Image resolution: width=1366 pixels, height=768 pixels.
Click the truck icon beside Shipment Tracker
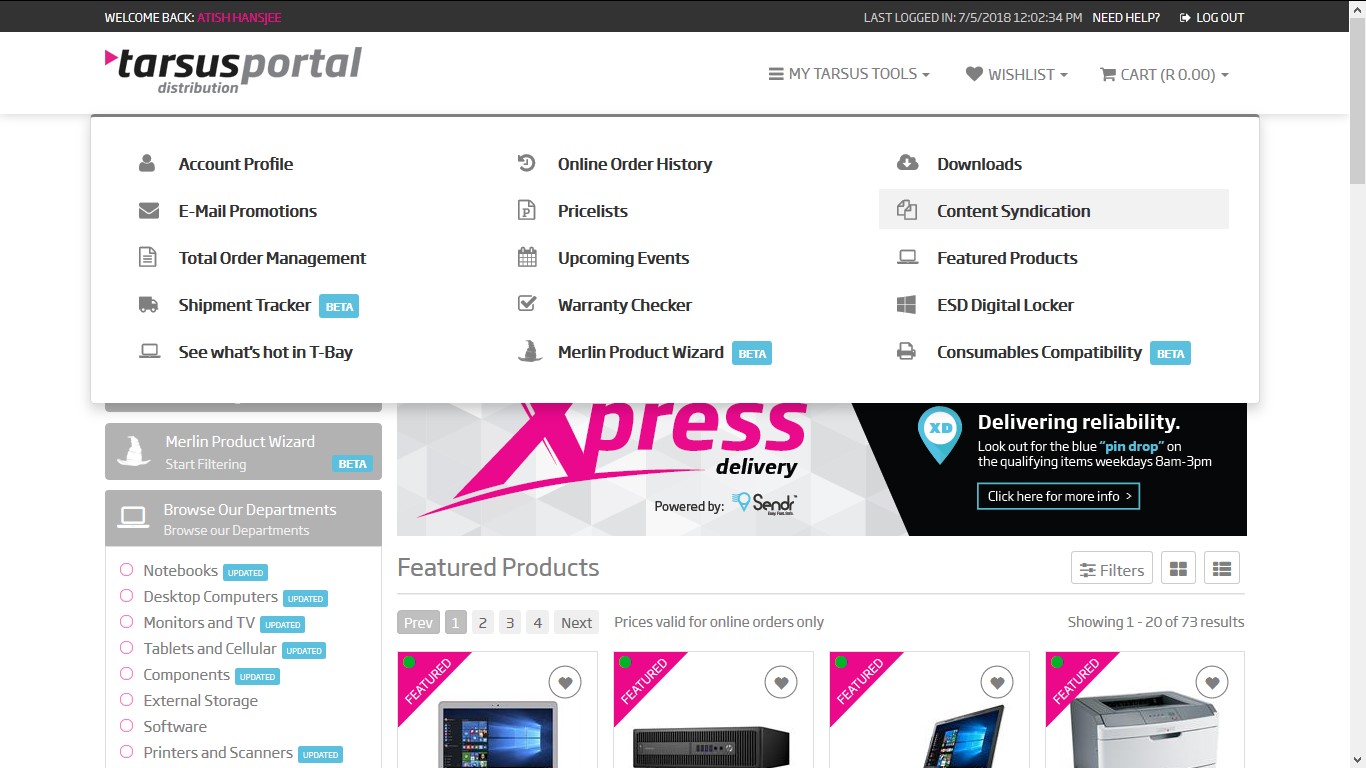[148, 305]
